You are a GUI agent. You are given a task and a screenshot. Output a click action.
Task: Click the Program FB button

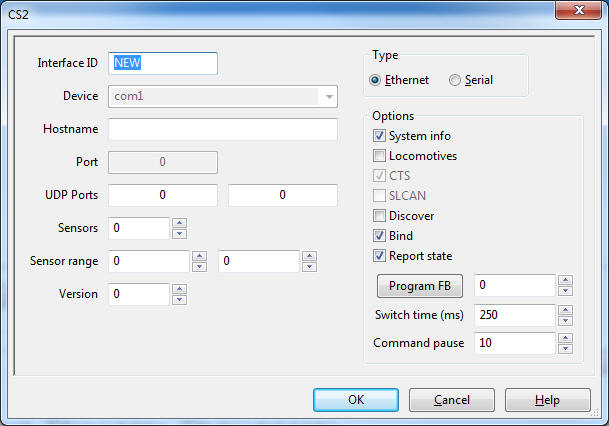click(420, 286)
